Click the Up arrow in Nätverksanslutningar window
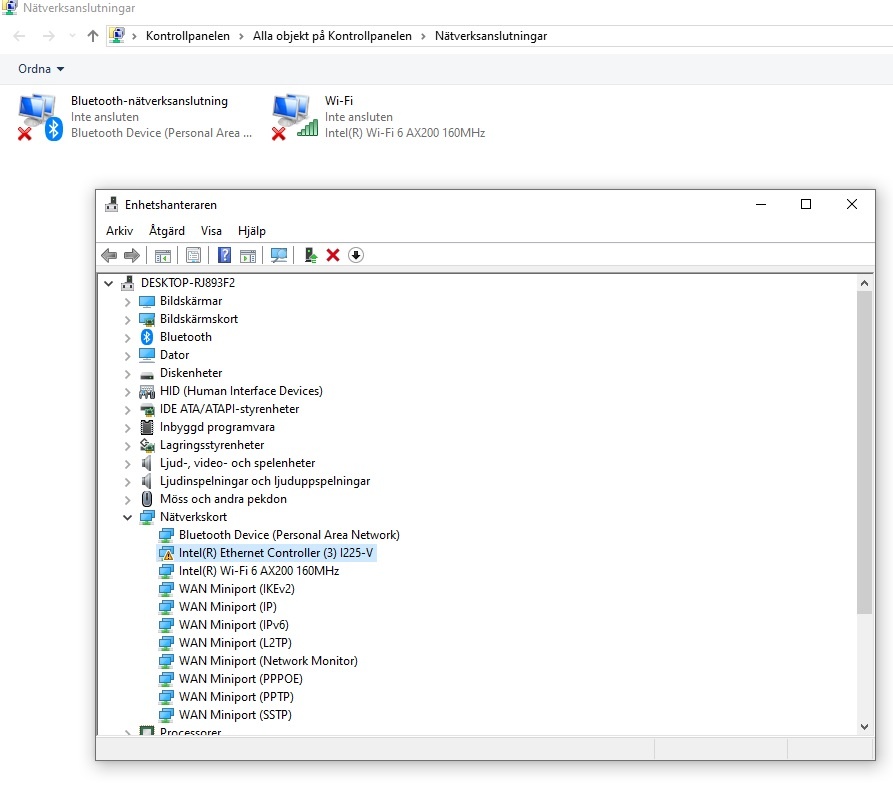Screen dimensions: 893x787 point(93,36)
